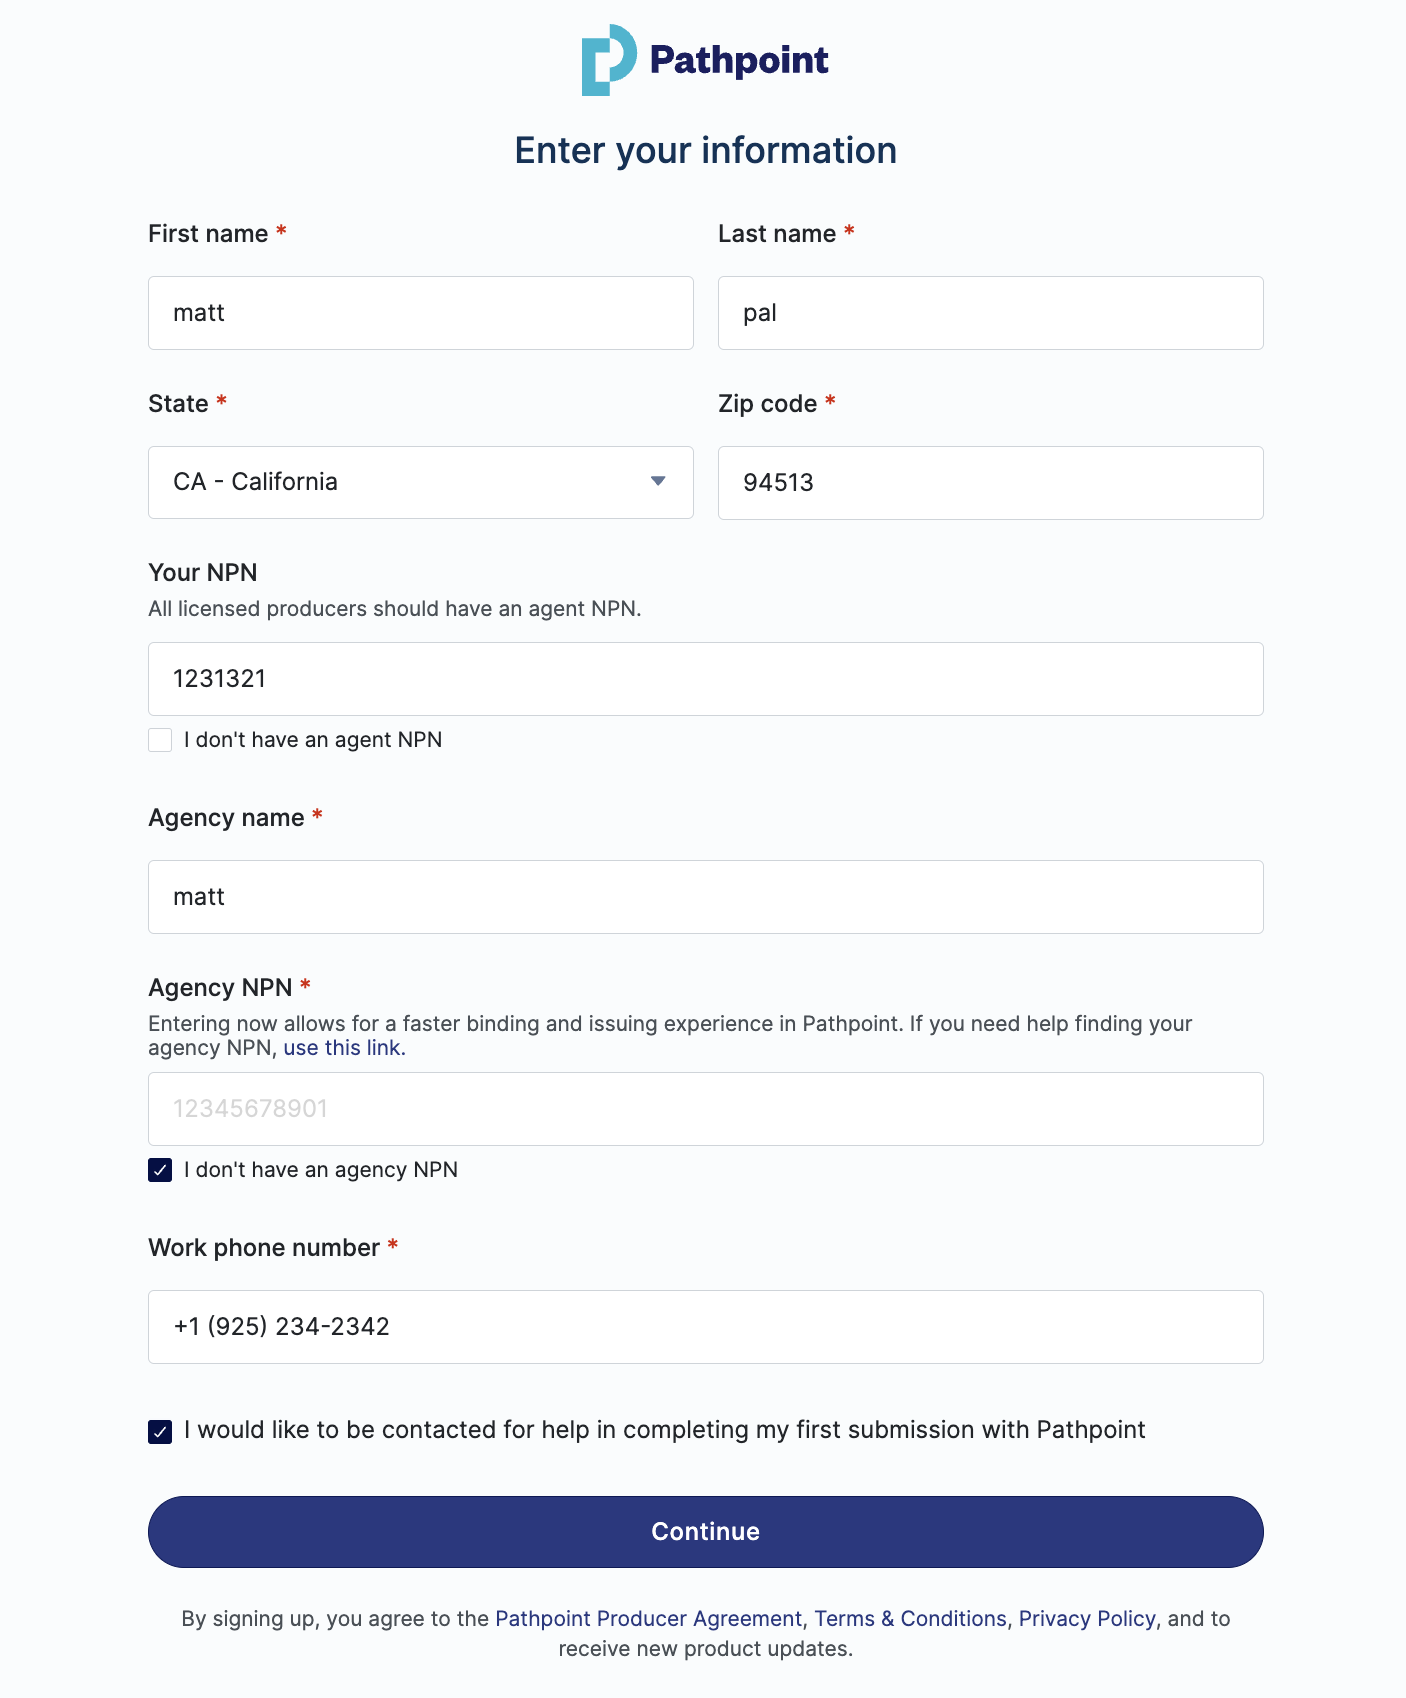Viewport: 1406px width, 1698px height.
Task: Uncheck "I don't have an agency NPN"
Action: click(160, 1170)
